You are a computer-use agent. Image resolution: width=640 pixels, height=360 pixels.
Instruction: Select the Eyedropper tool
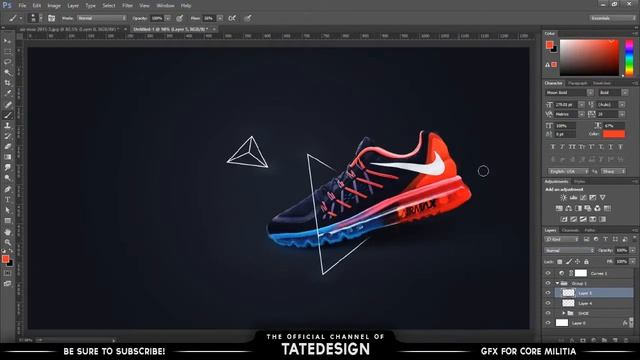click(7, 94)
